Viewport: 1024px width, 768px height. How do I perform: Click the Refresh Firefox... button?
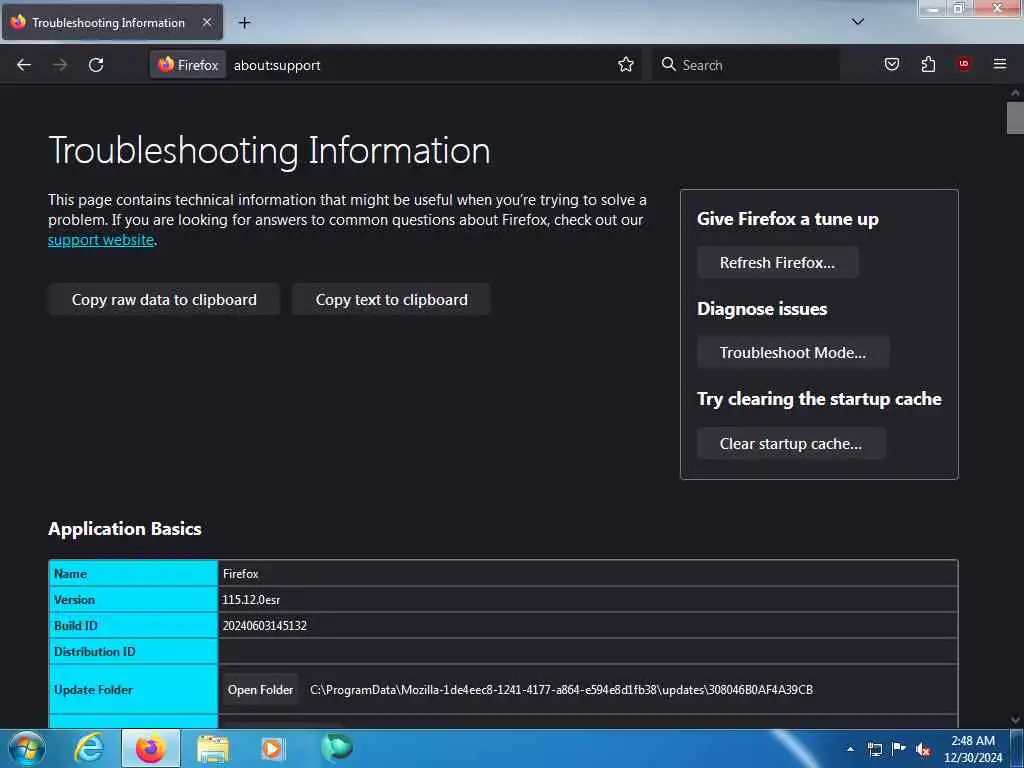(777, 263)
